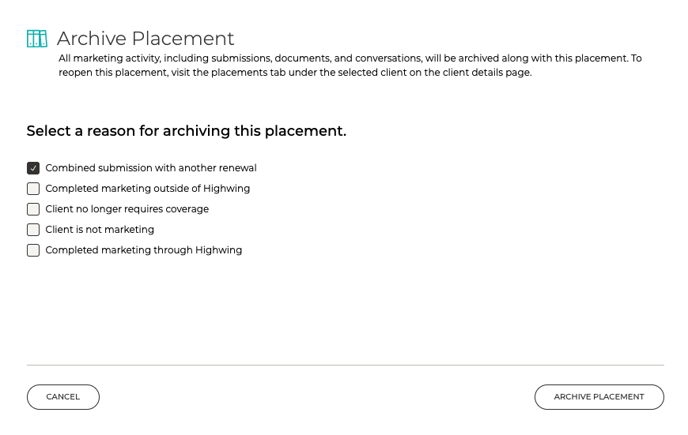The image size is (688, 435).
Task: Click the description line starting All marketing activity
Action: click(x=350, y=58)
